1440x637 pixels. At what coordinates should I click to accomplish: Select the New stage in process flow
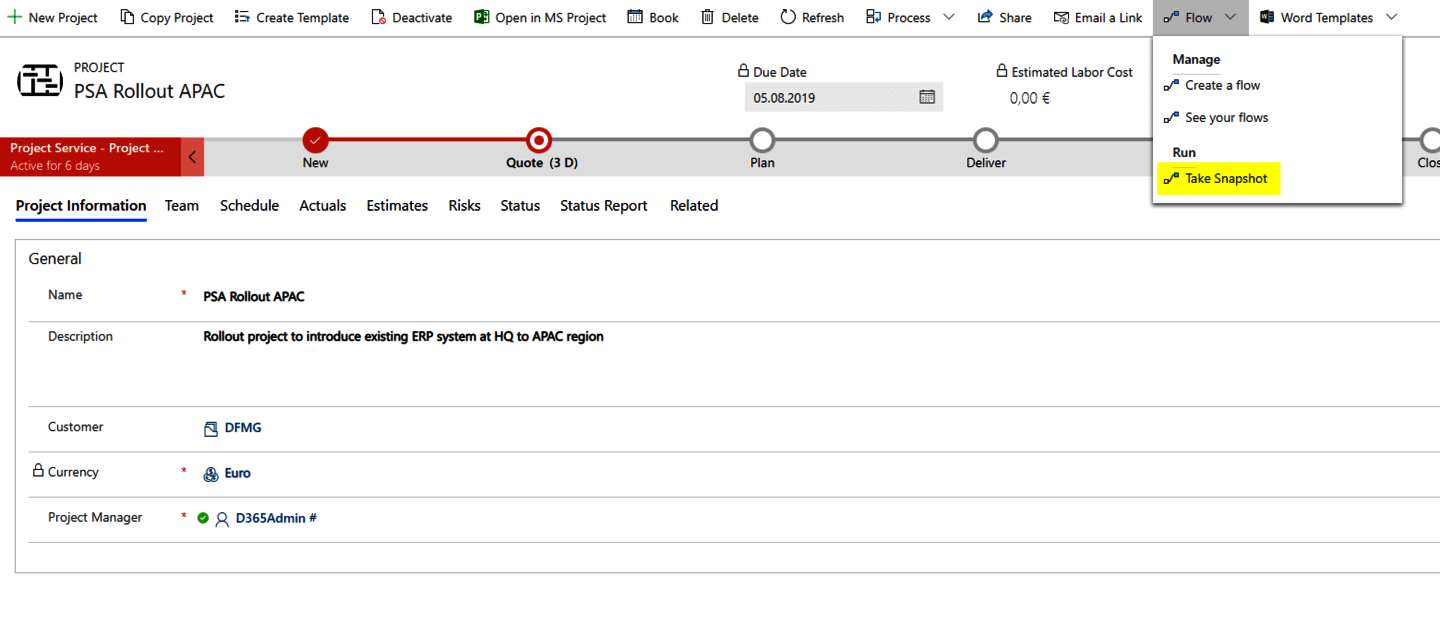point(315,140)
